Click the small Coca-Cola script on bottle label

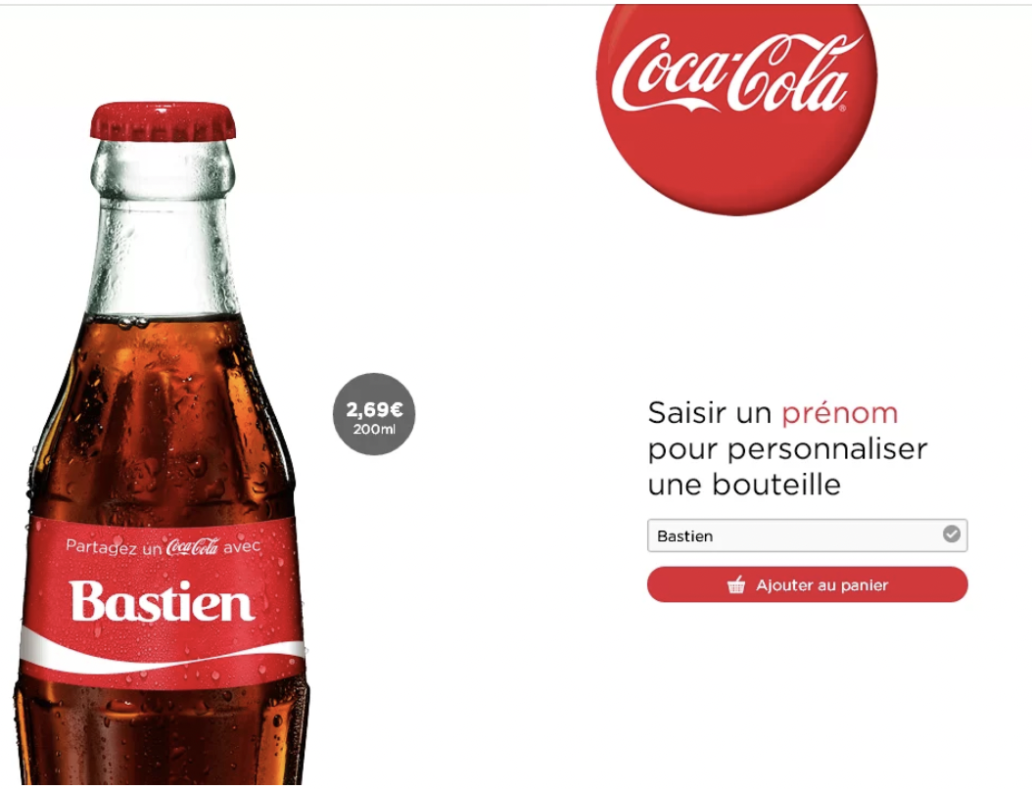(192, 547)
